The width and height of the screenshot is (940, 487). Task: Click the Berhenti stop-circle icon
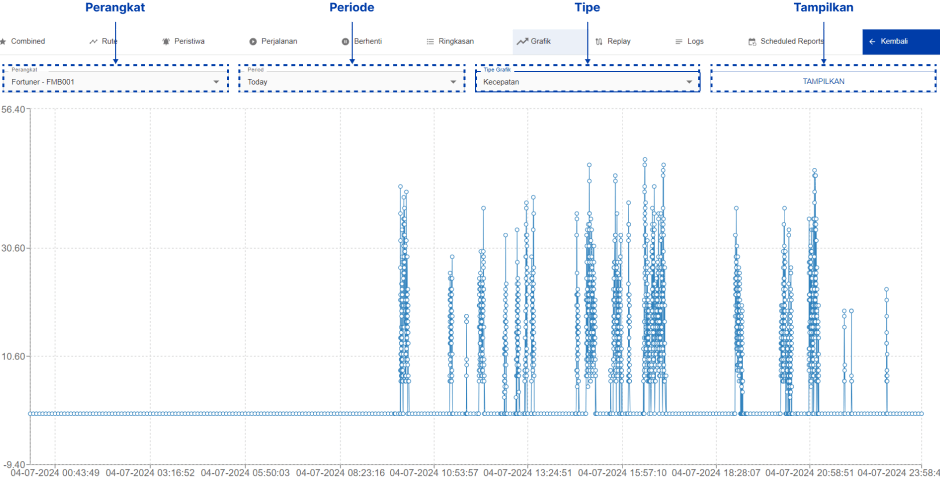[x=345, y=42]
